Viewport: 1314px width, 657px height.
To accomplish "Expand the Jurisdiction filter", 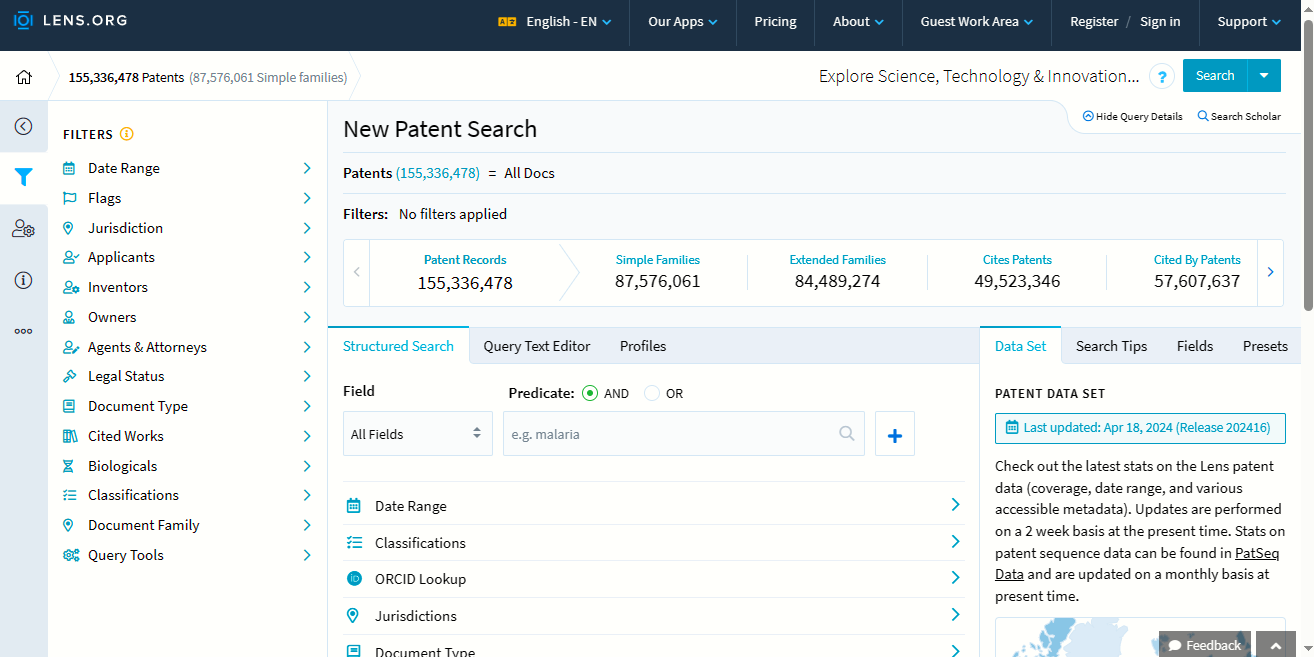I will click(187, 228).
